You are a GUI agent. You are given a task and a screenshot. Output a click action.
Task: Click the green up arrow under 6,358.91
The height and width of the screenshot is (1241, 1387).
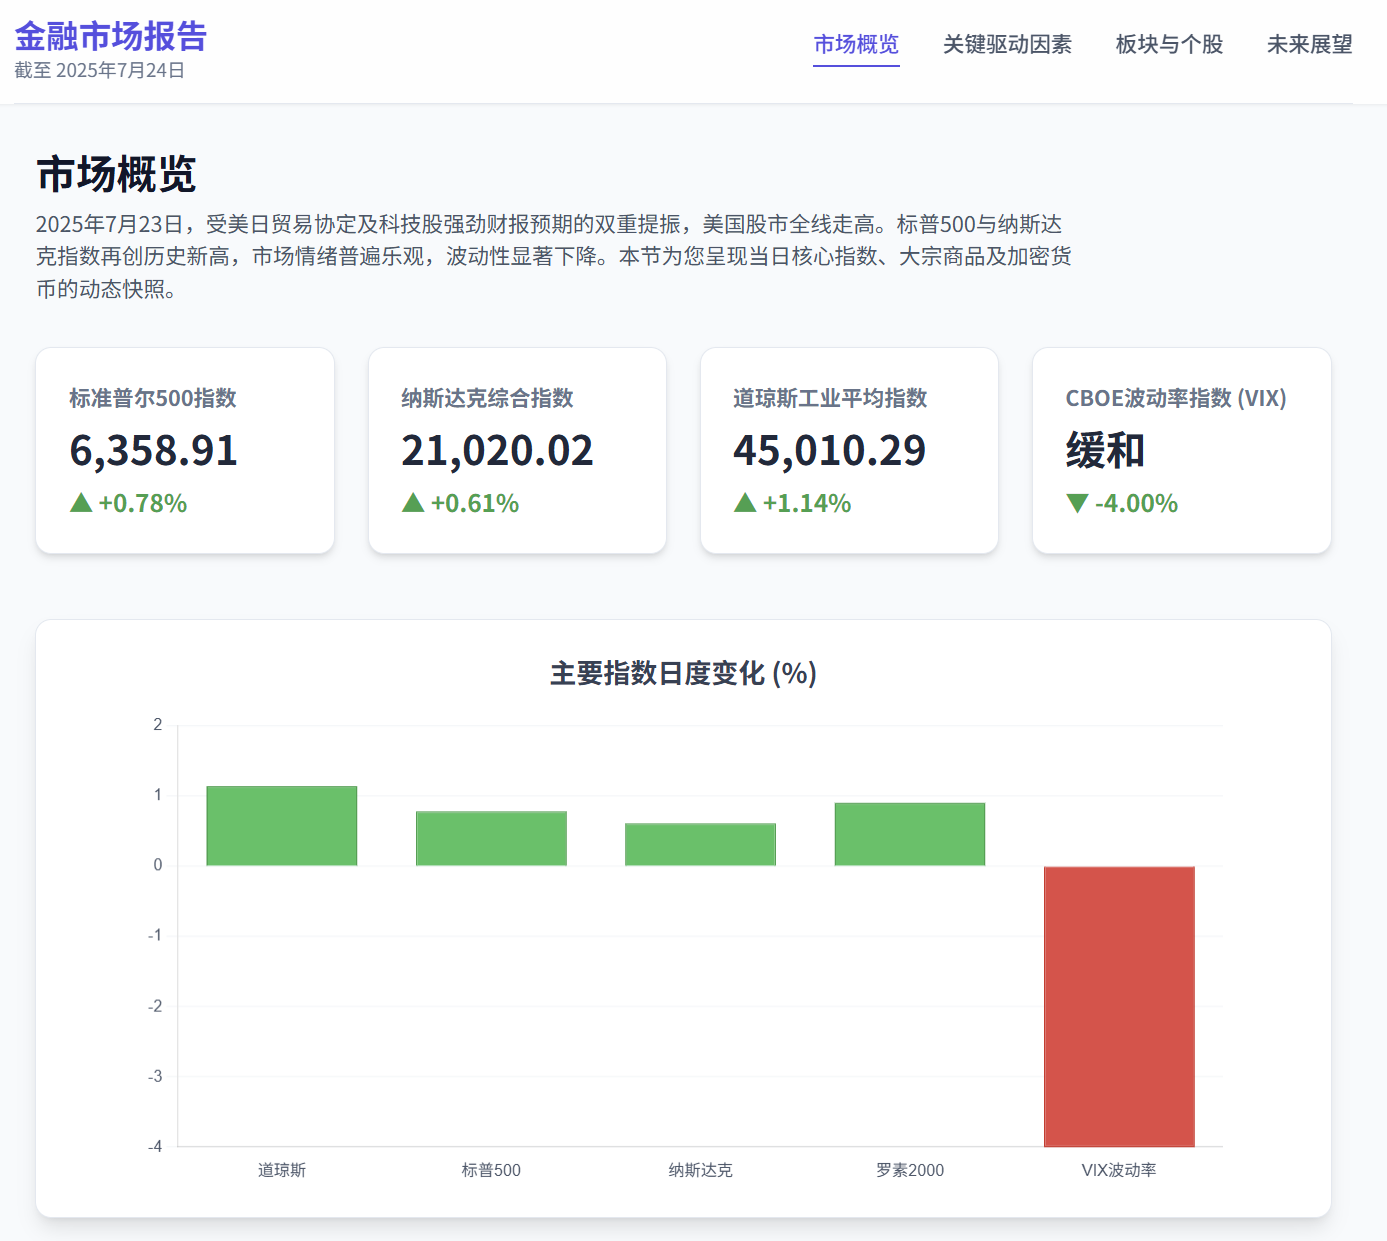click(81, 503)
